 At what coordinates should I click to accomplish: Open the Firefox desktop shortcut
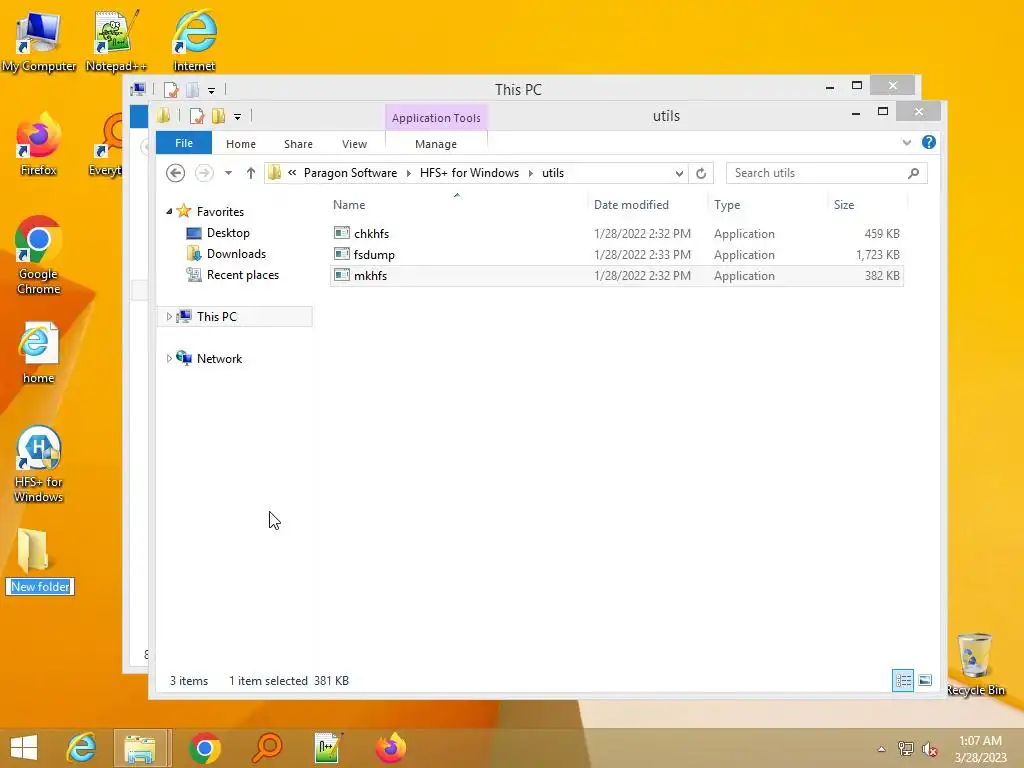[x=39, y=145]
